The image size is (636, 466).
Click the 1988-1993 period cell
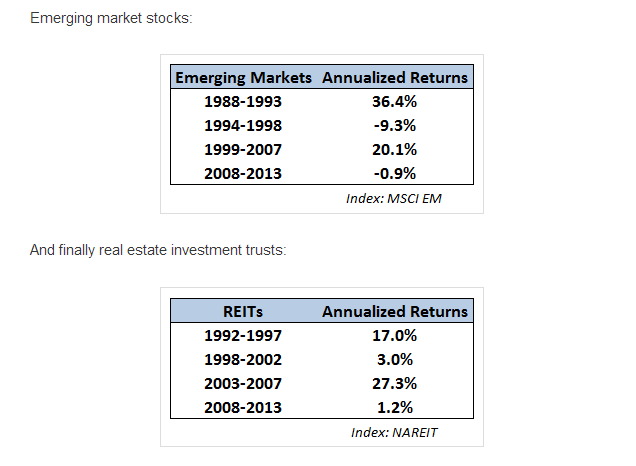243,101
